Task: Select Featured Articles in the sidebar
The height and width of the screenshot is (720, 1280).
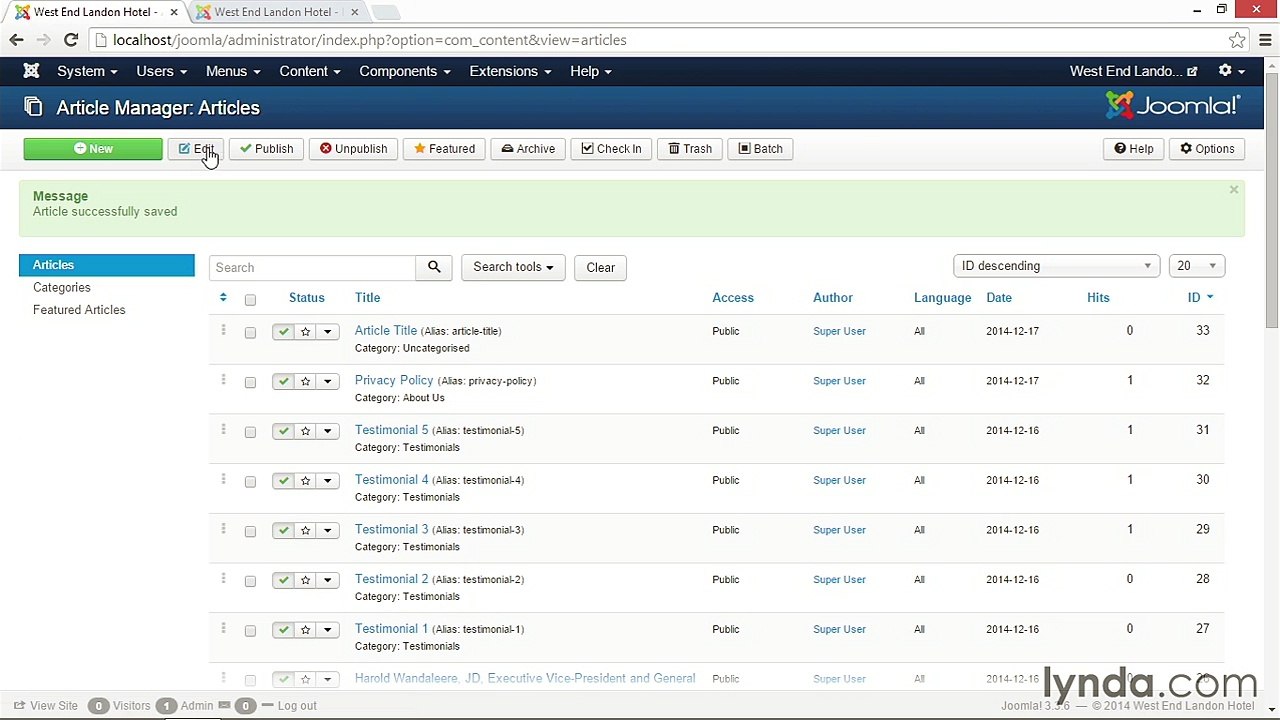Action: click(79, 310)
